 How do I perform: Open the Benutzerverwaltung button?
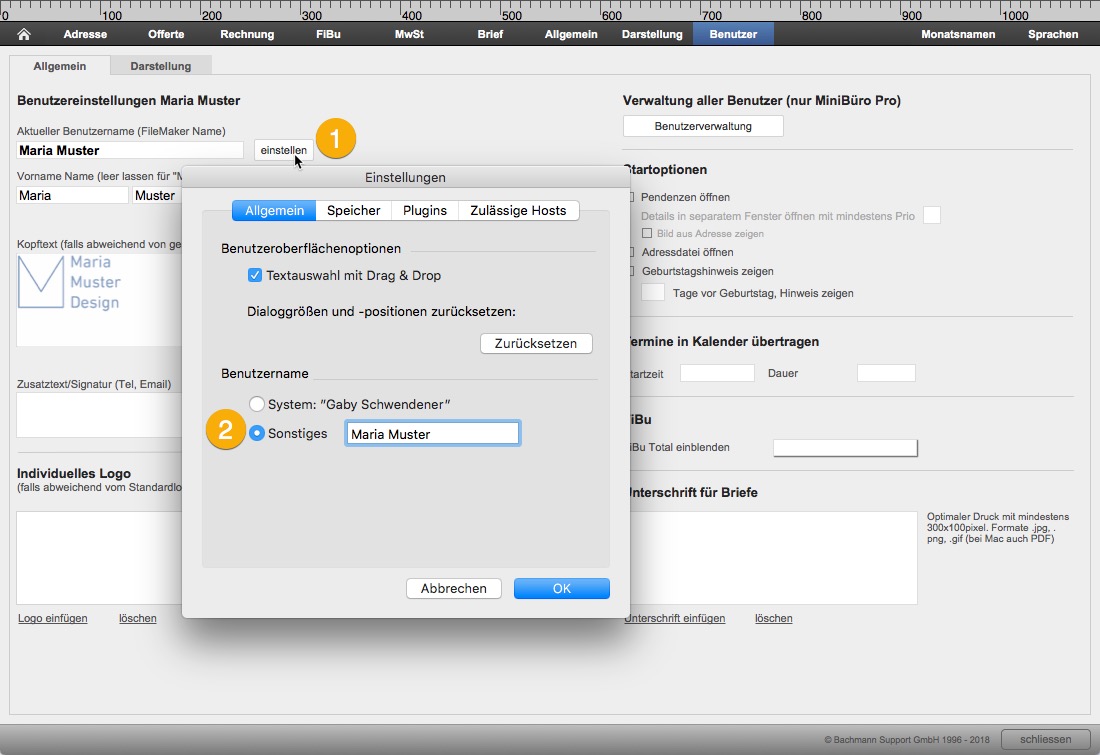pyautogui.click(x=703, y=126)
